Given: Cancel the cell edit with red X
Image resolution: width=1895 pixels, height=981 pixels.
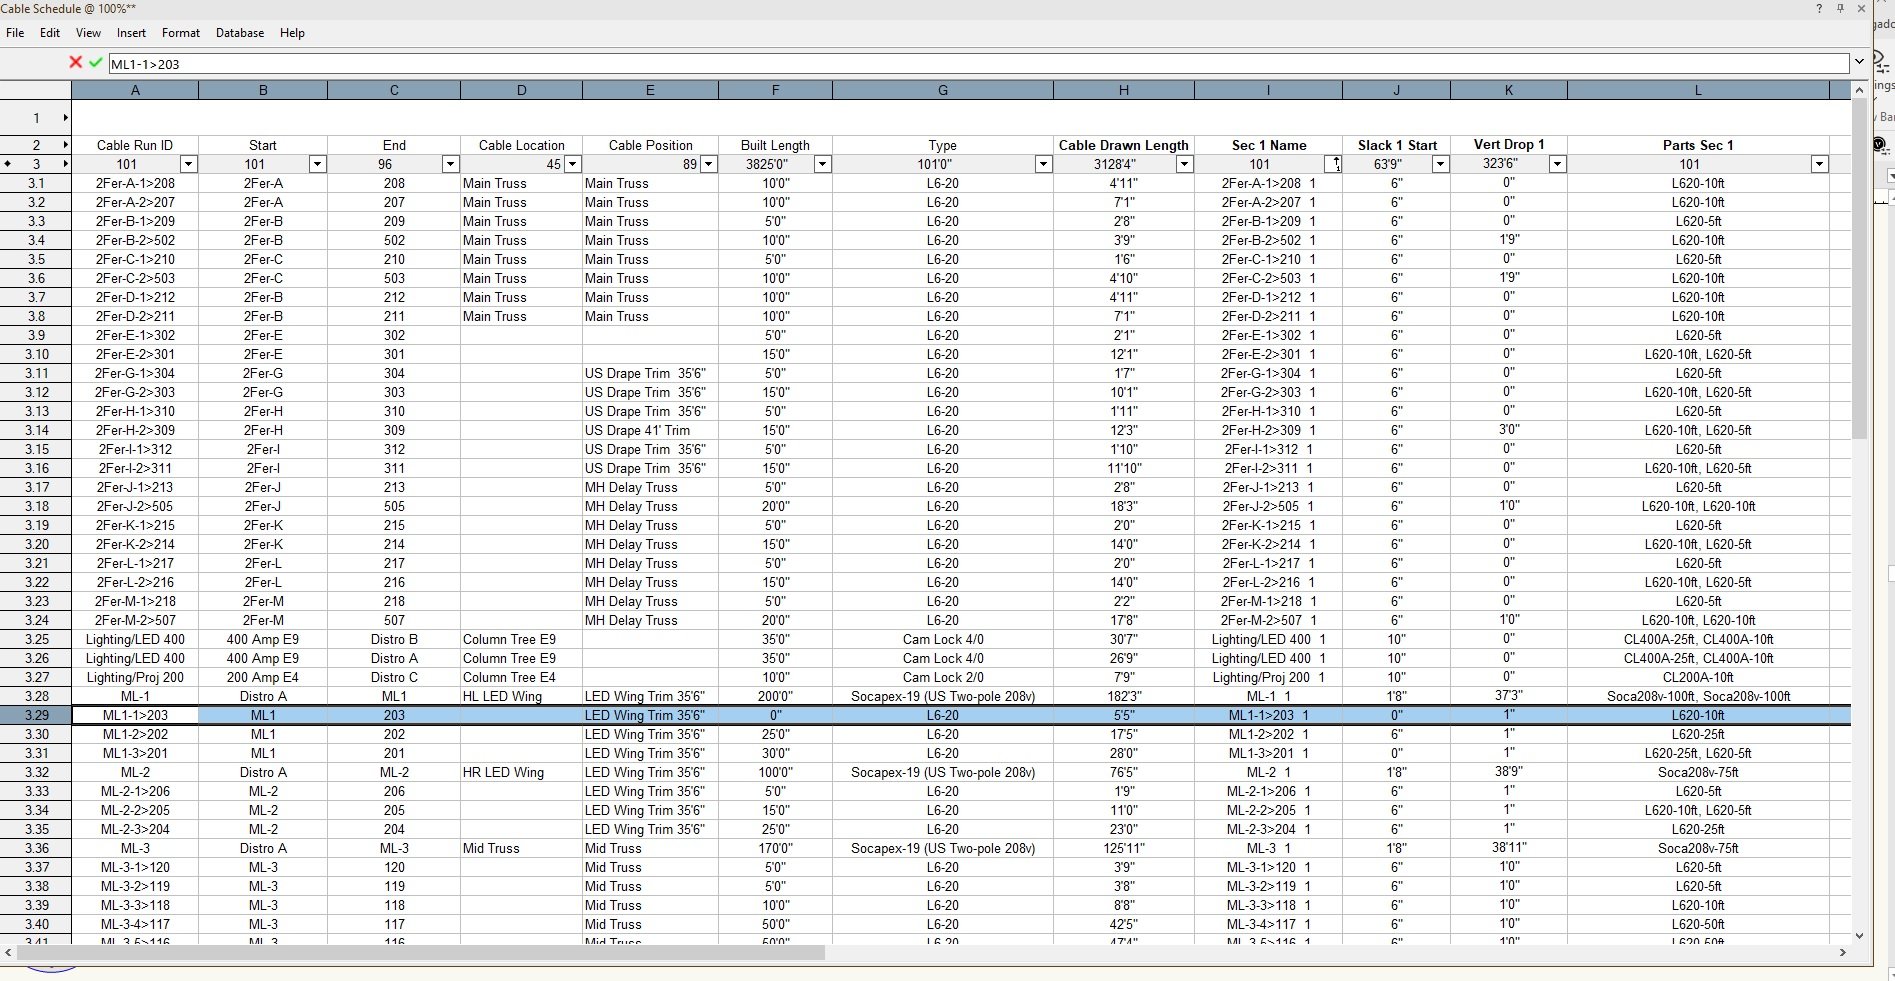Looking at the screenshot, I should coord(75,63).
